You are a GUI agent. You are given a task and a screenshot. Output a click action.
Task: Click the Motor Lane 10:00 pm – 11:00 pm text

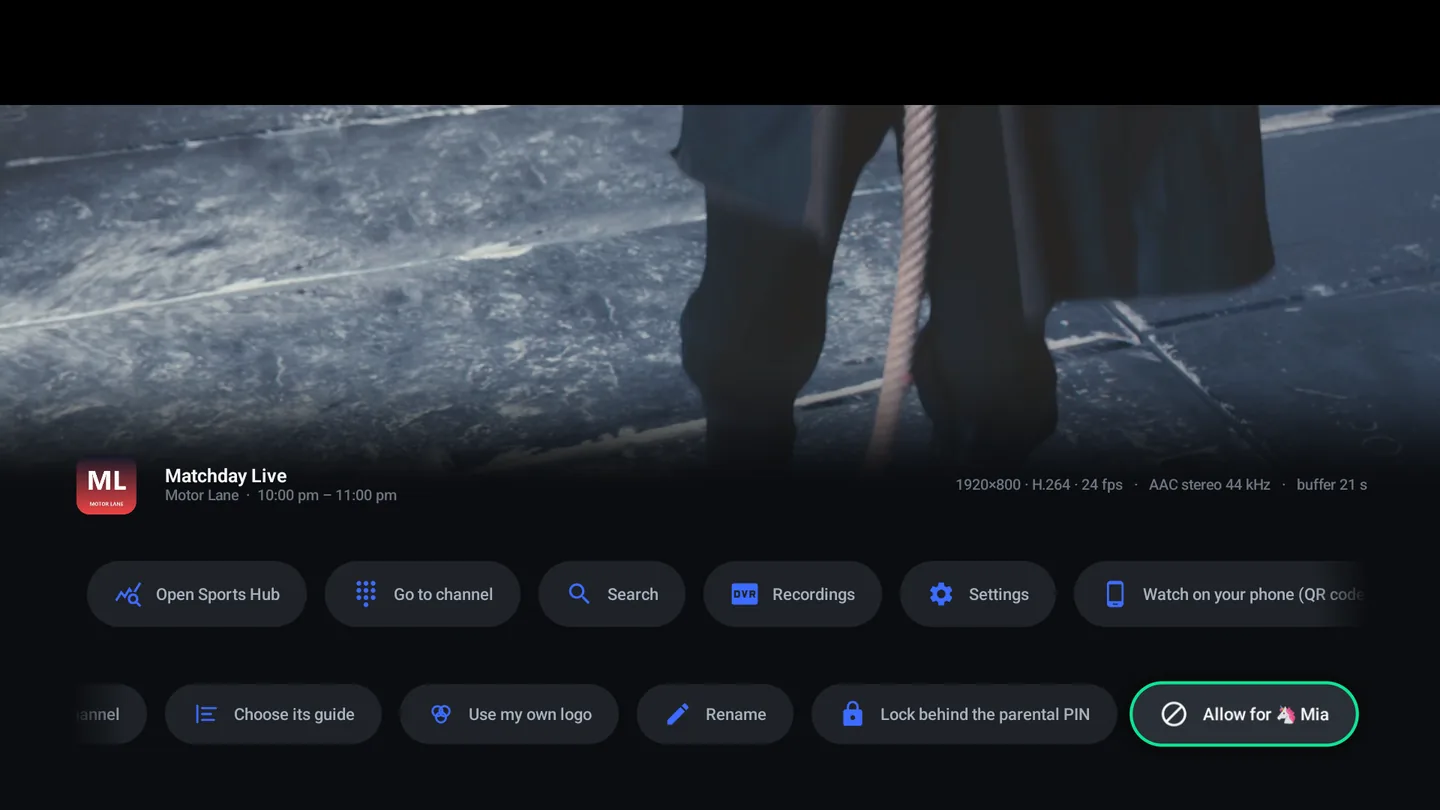click(x=281, y=495)
